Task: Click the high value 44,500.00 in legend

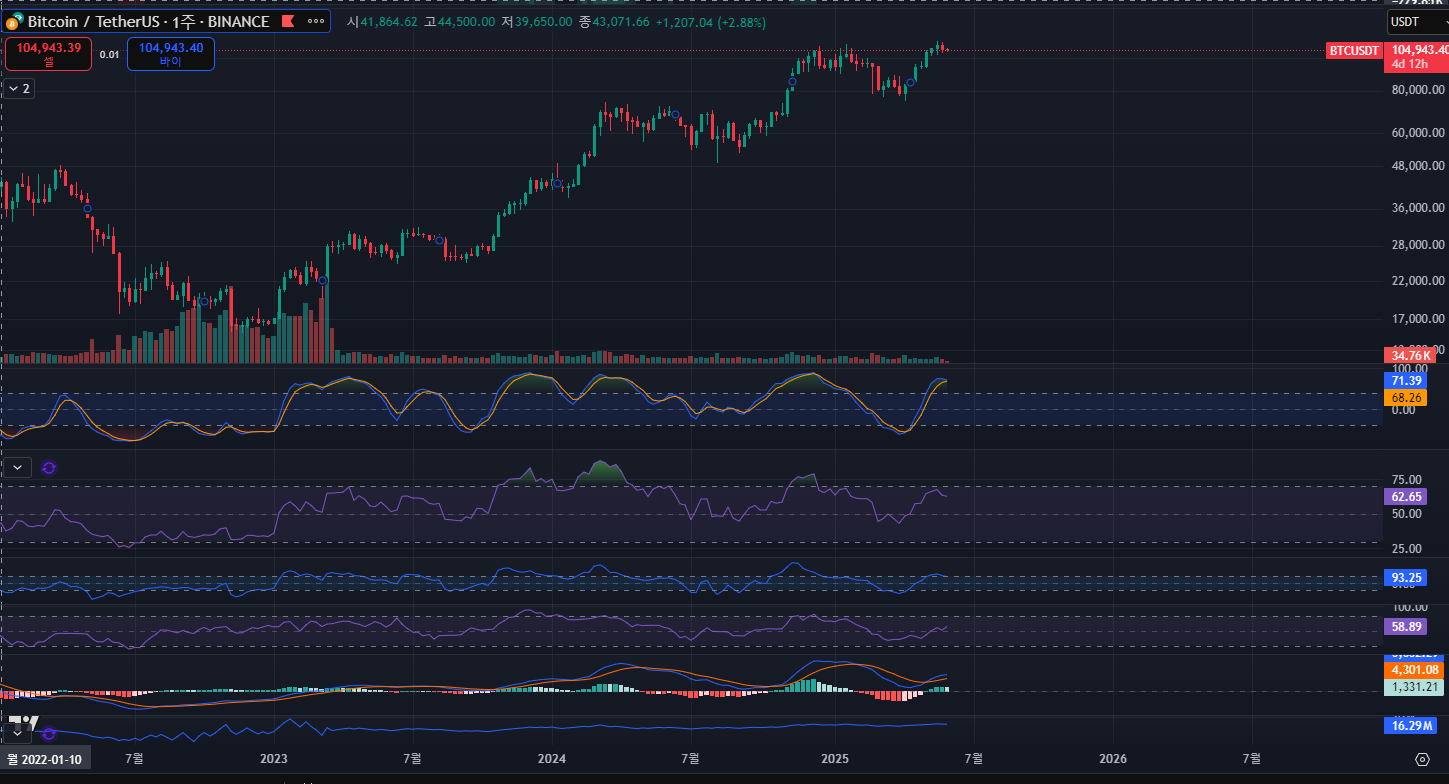Action: [x=466, y=21]
